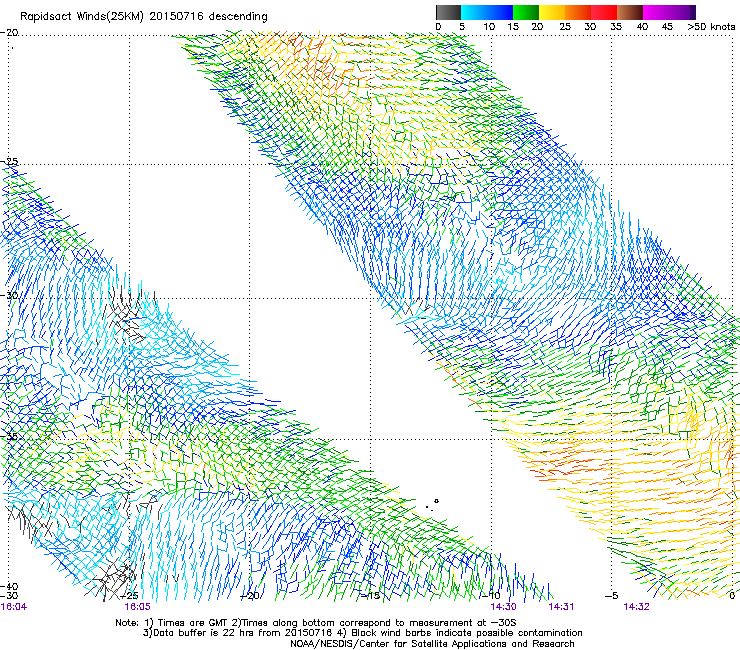Select the "-35" latitude label on left axis
The height and width of the screenshot is (650, 740).
click(x=9, y=436)
